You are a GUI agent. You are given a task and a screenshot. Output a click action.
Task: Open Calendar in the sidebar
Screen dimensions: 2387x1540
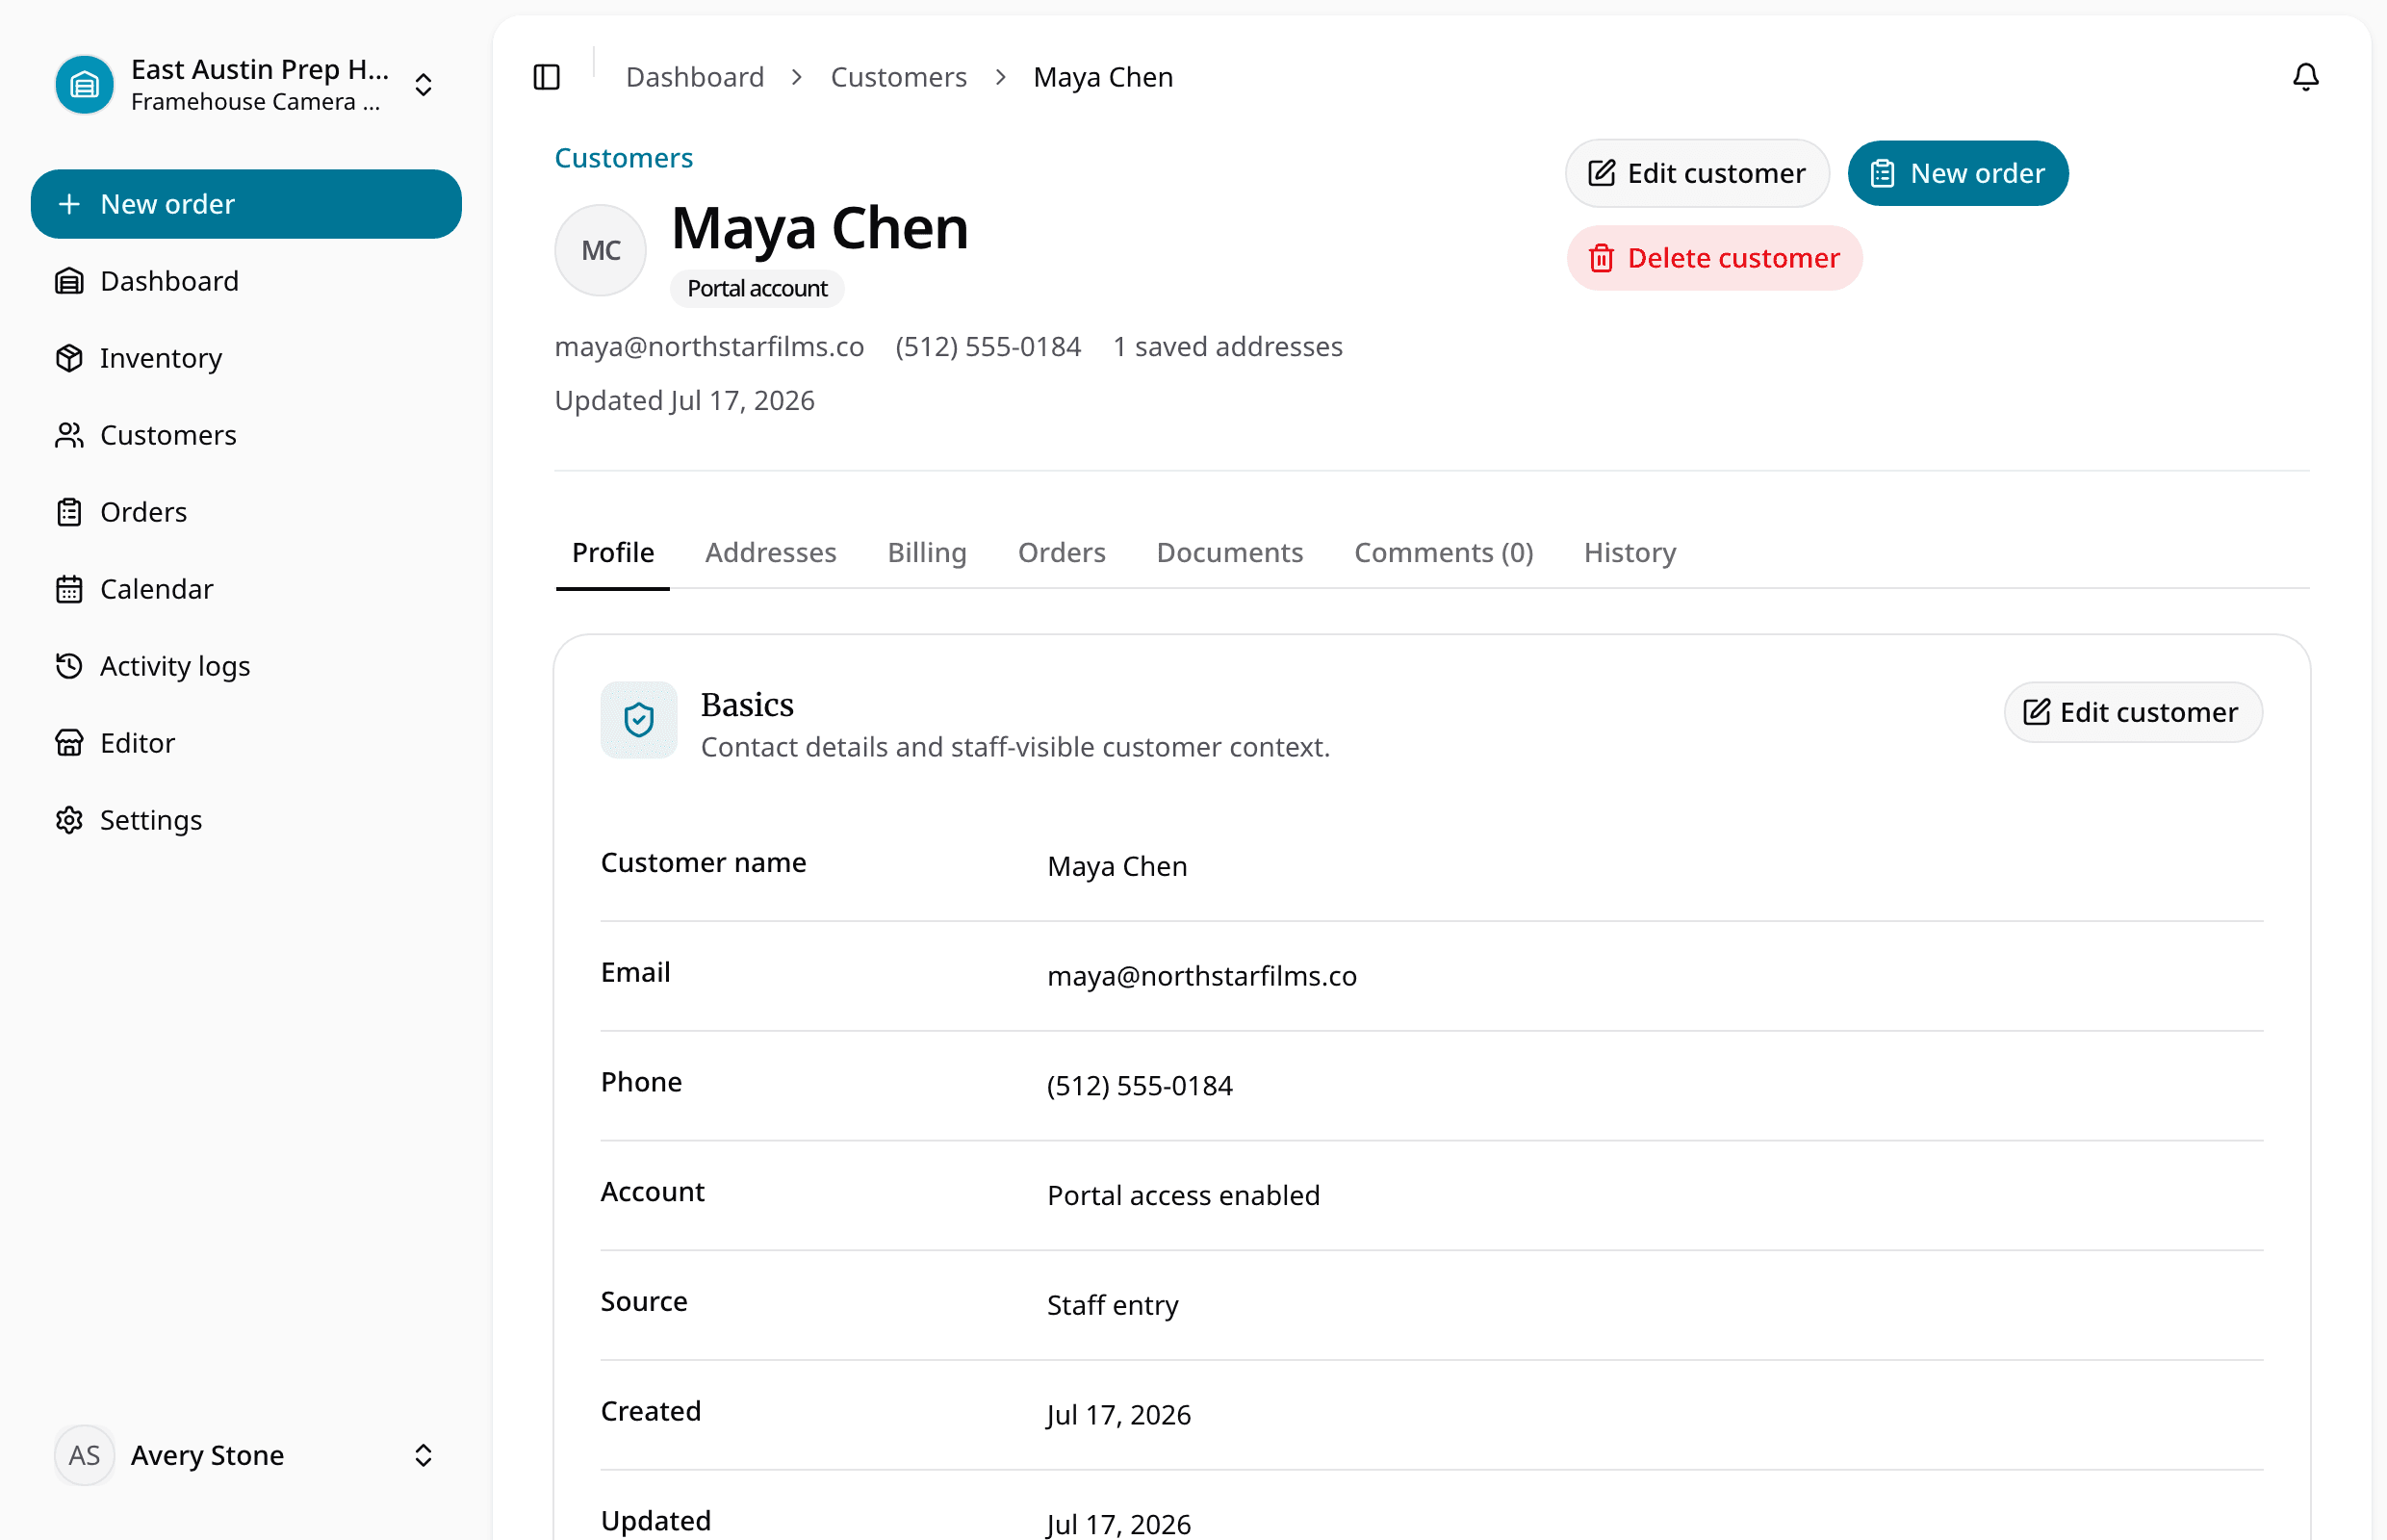[246, 589]
